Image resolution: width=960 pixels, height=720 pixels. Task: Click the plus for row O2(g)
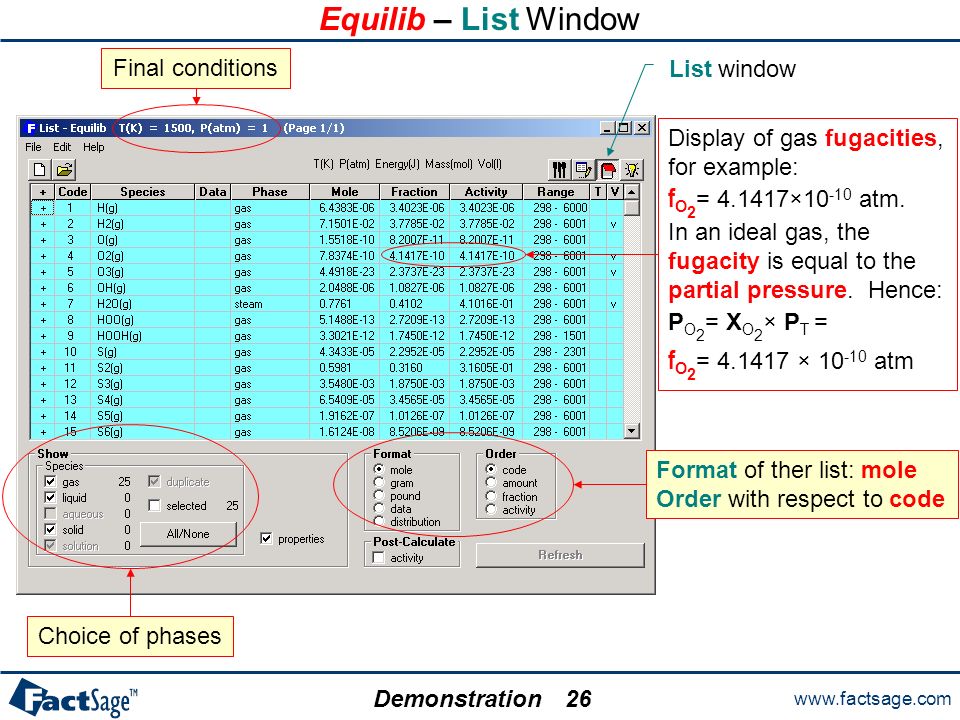[x=43, y=256]
